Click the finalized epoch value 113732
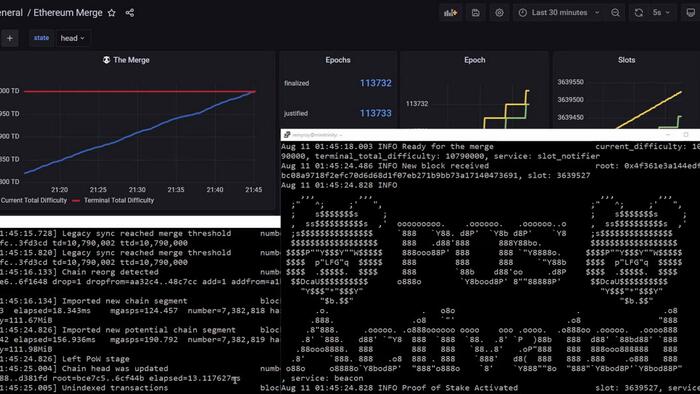 click(375, 83)
